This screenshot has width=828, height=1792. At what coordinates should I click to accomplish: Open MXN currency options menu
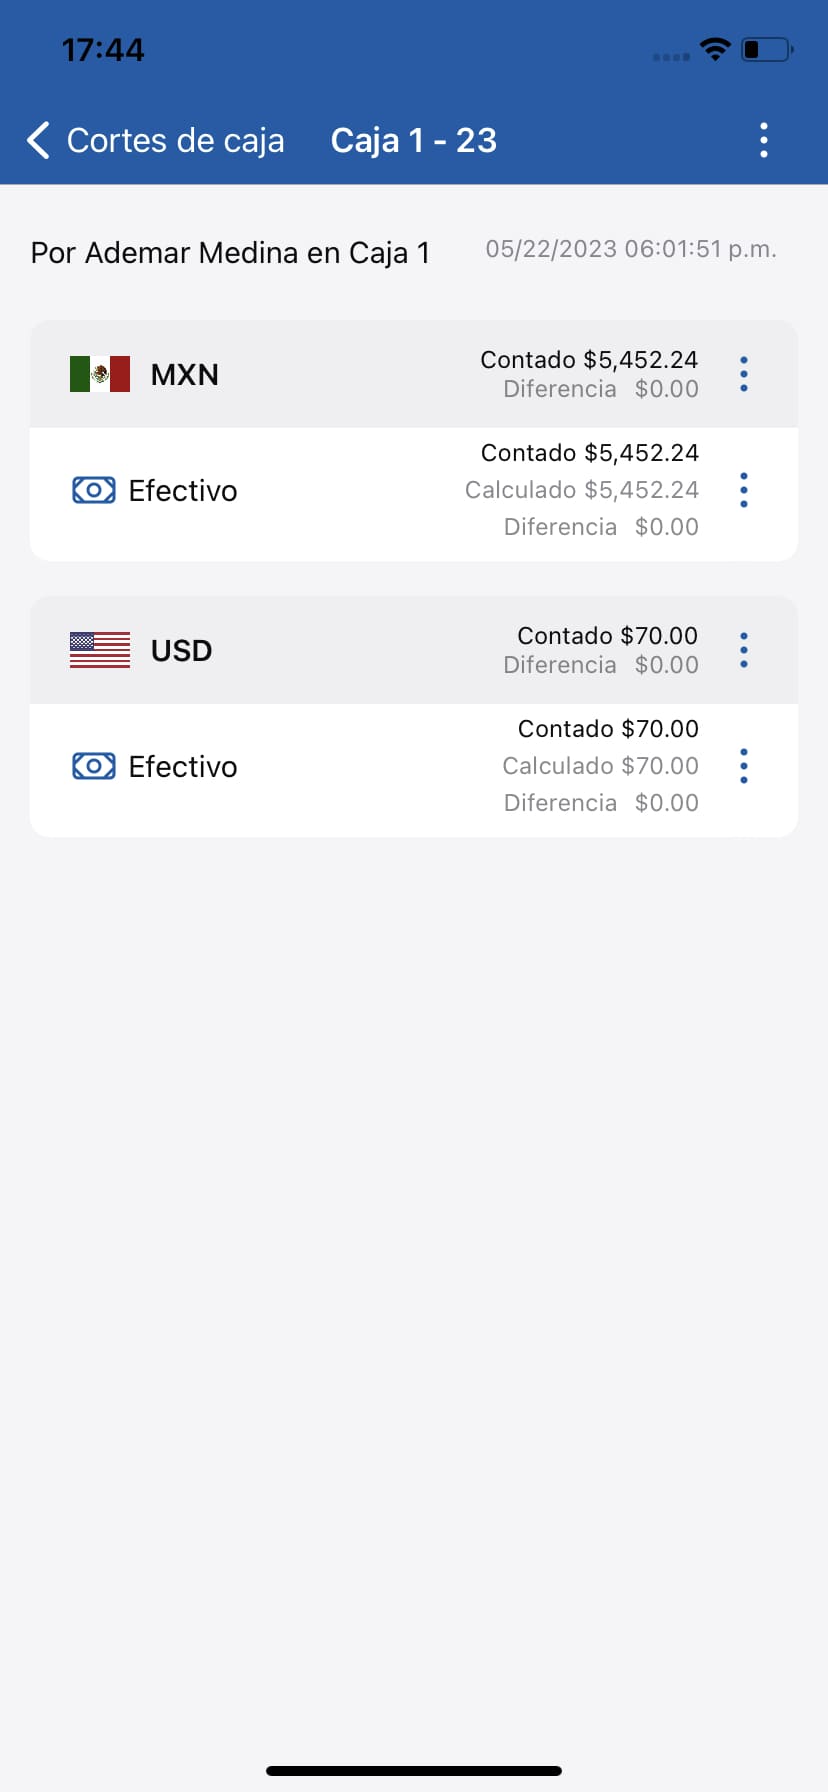tap(744, 374)
